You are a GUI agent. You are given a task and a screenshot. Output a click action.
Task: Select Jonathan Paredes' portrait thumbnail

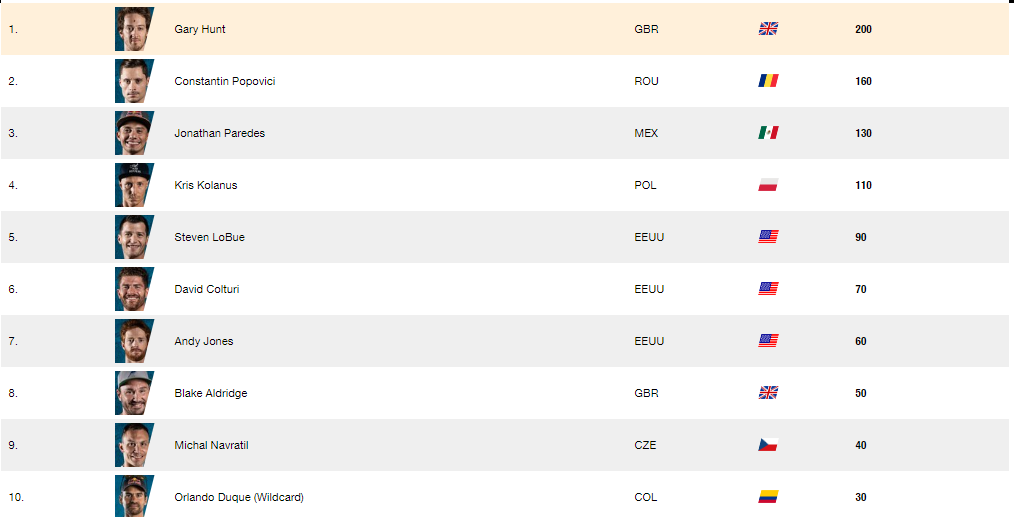pyautogui.click(x=135, y=133)
